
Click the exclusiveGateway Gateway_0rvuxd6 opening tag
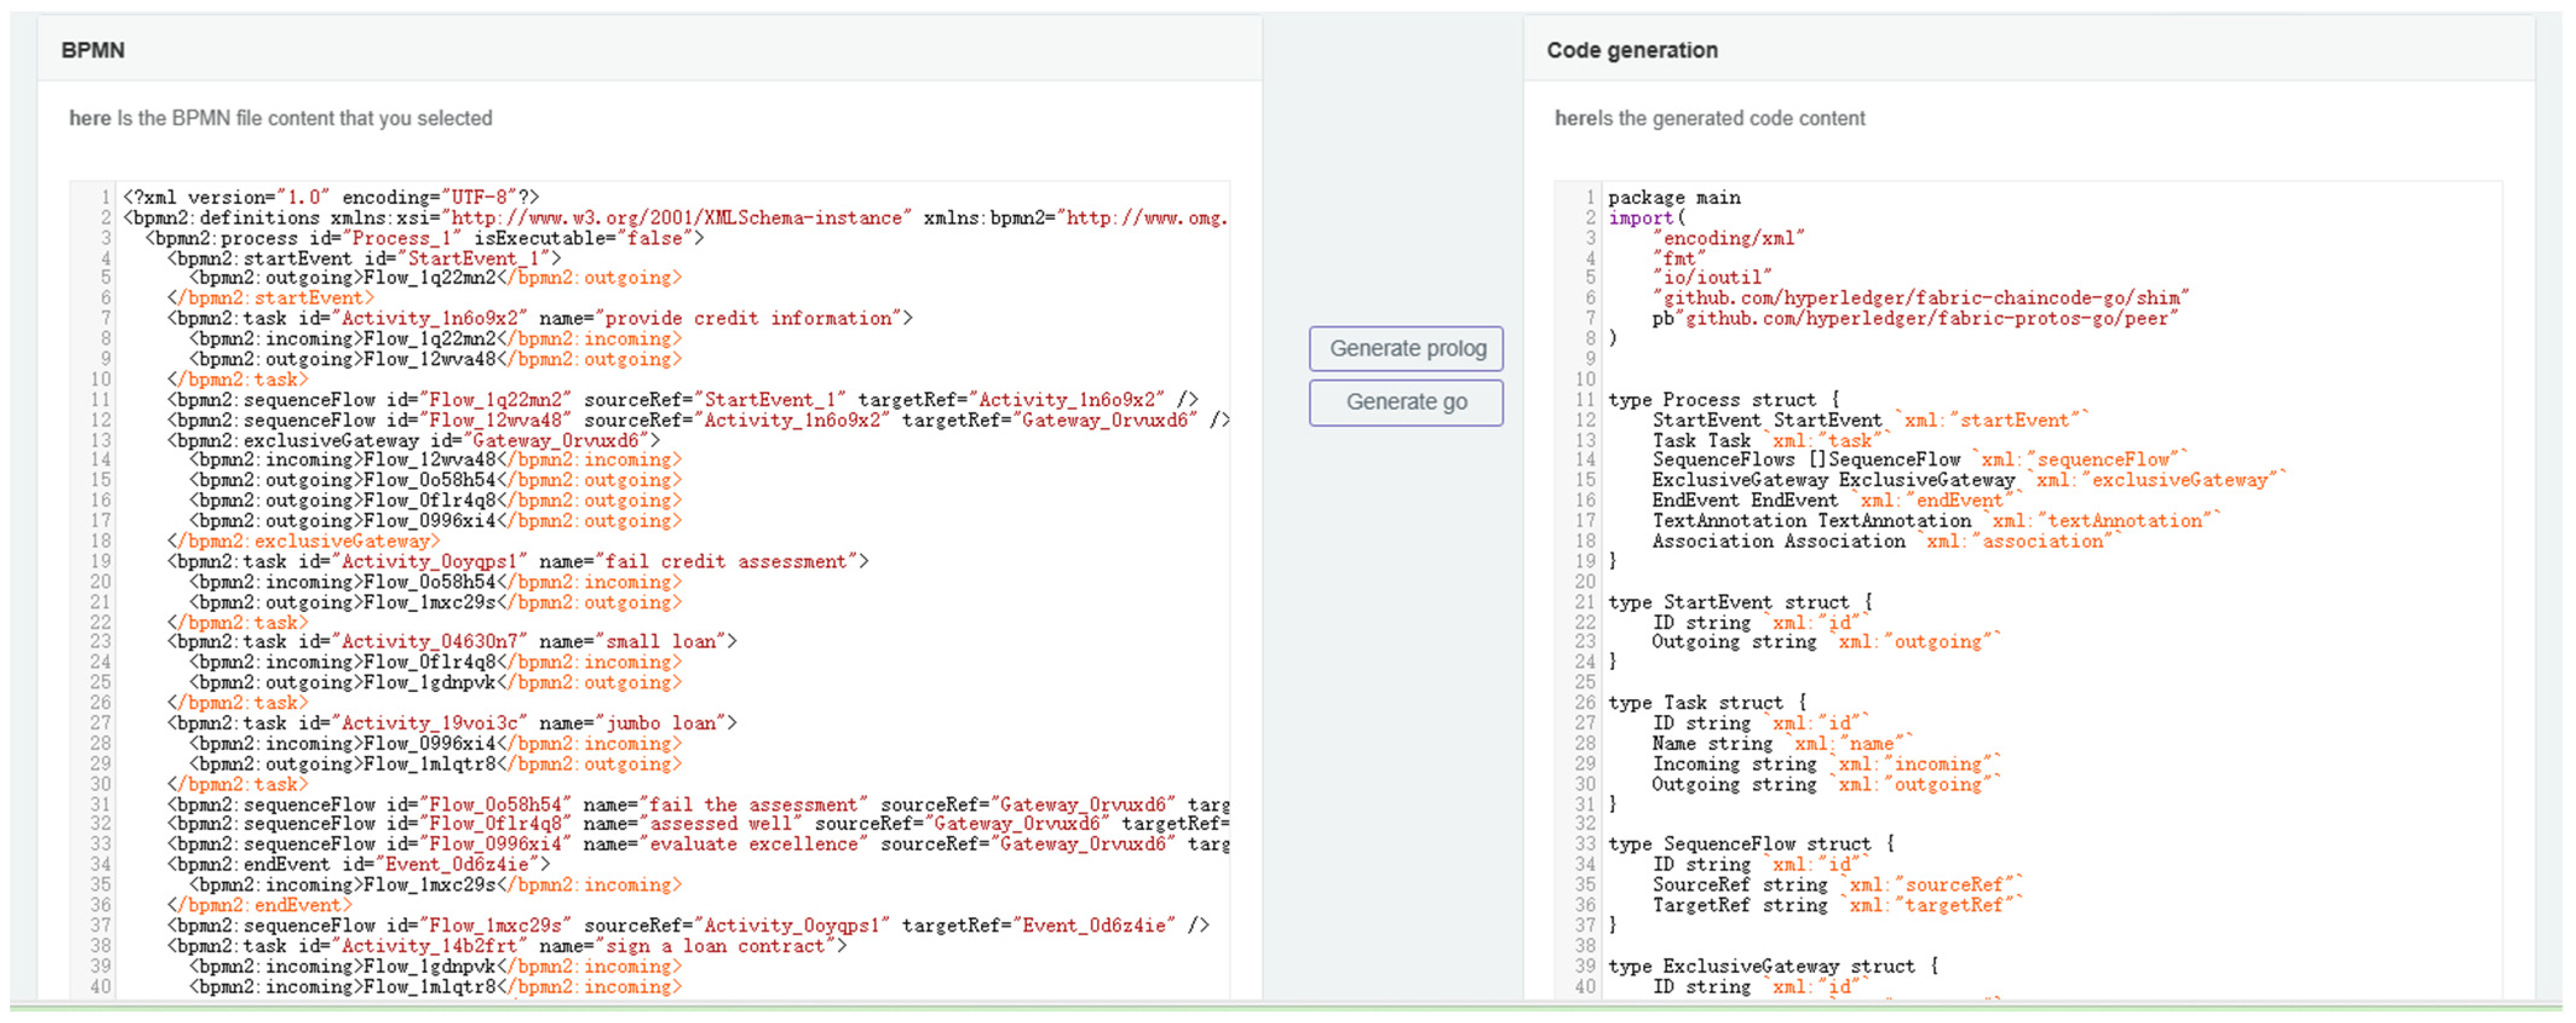(414, 440)
